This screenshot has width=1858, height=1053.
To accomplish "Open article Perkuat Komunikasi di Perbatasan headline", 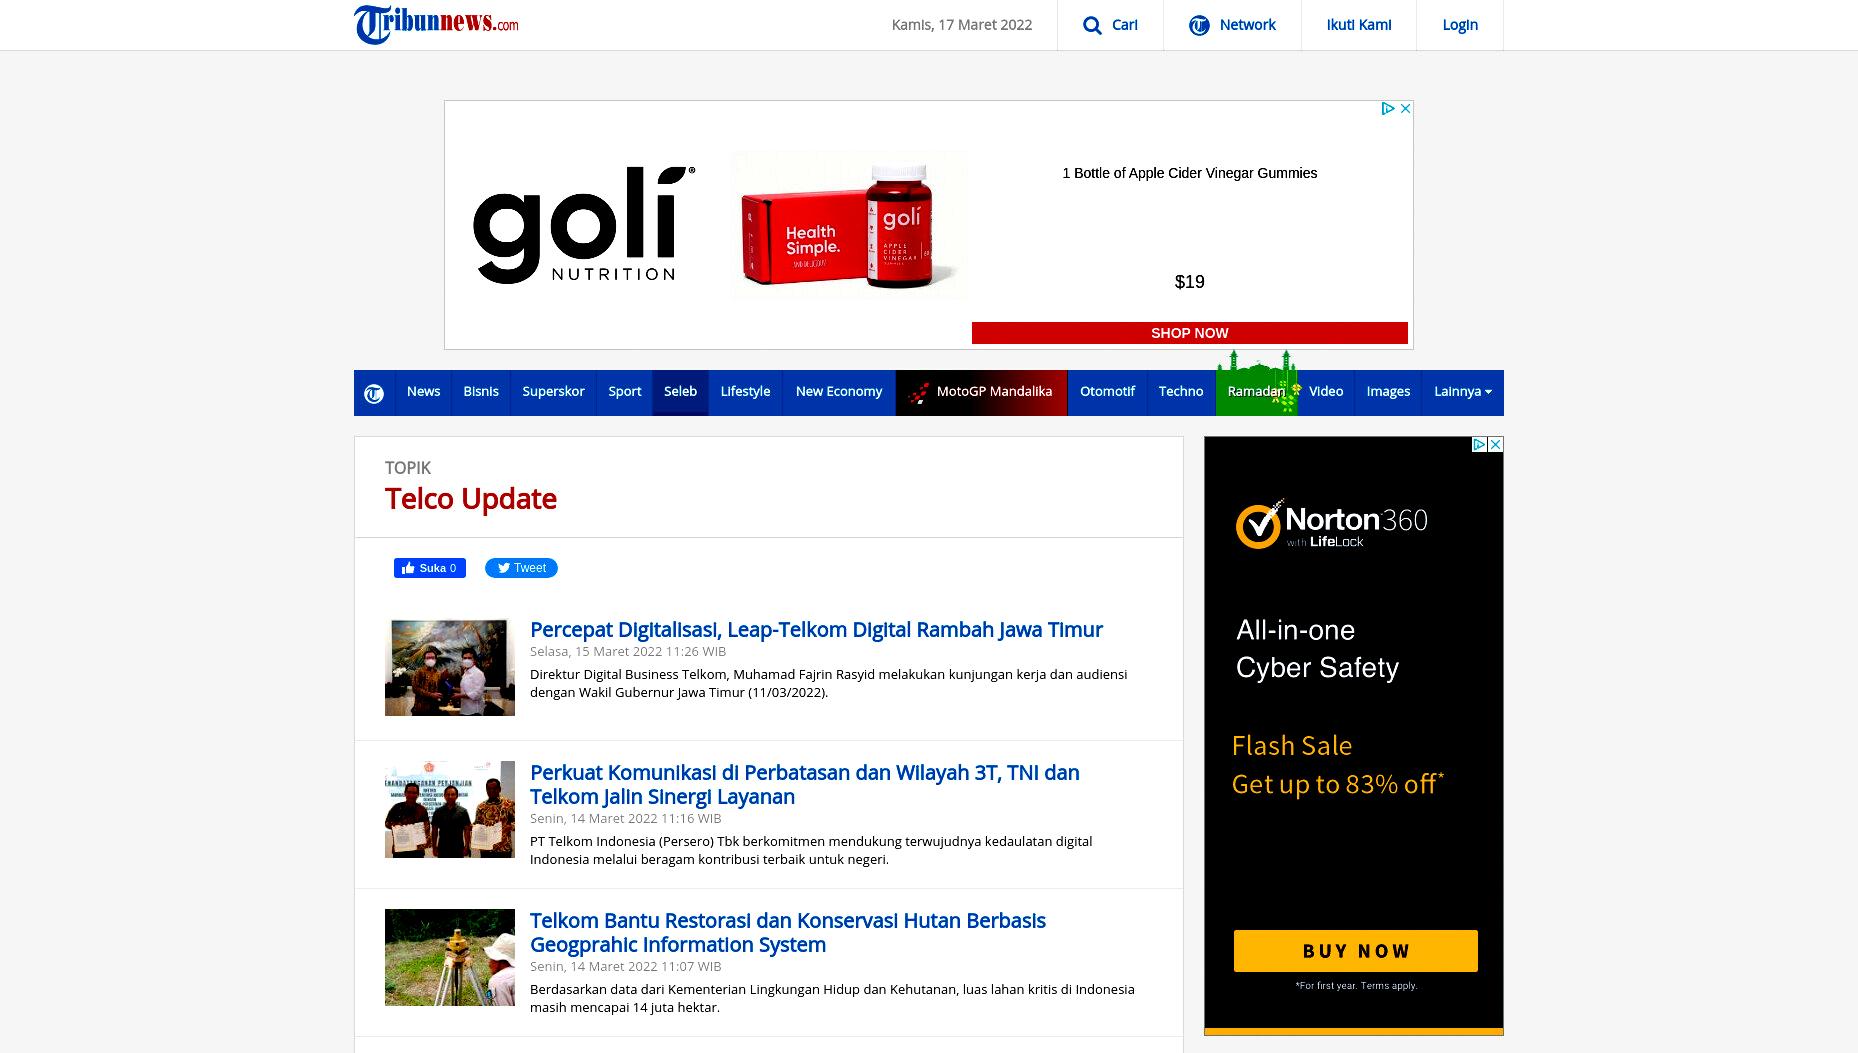I will point(805,785).
